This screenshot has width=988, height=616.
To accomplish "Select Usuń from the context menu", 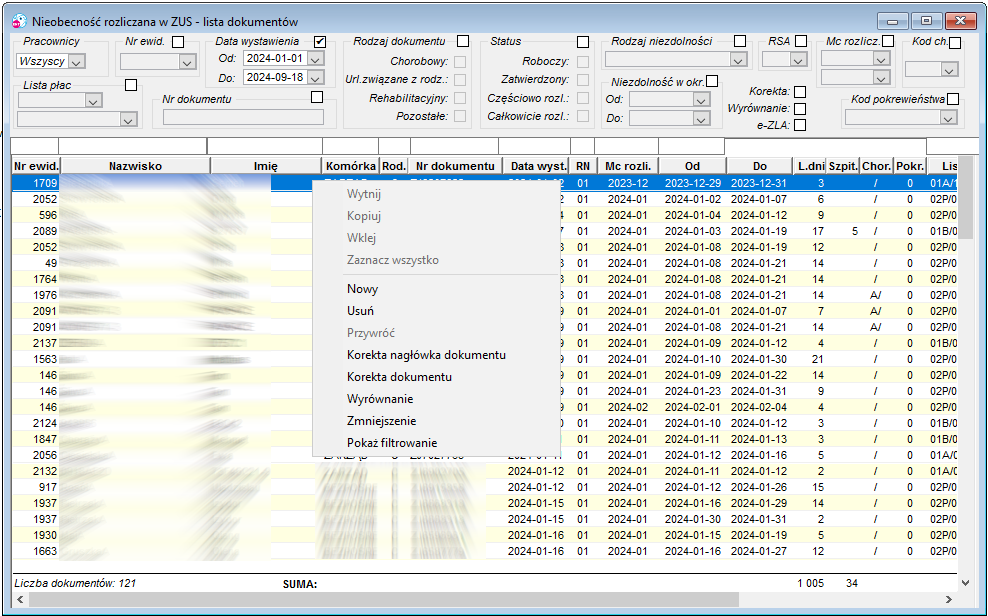I will click(x=360, y=311).
